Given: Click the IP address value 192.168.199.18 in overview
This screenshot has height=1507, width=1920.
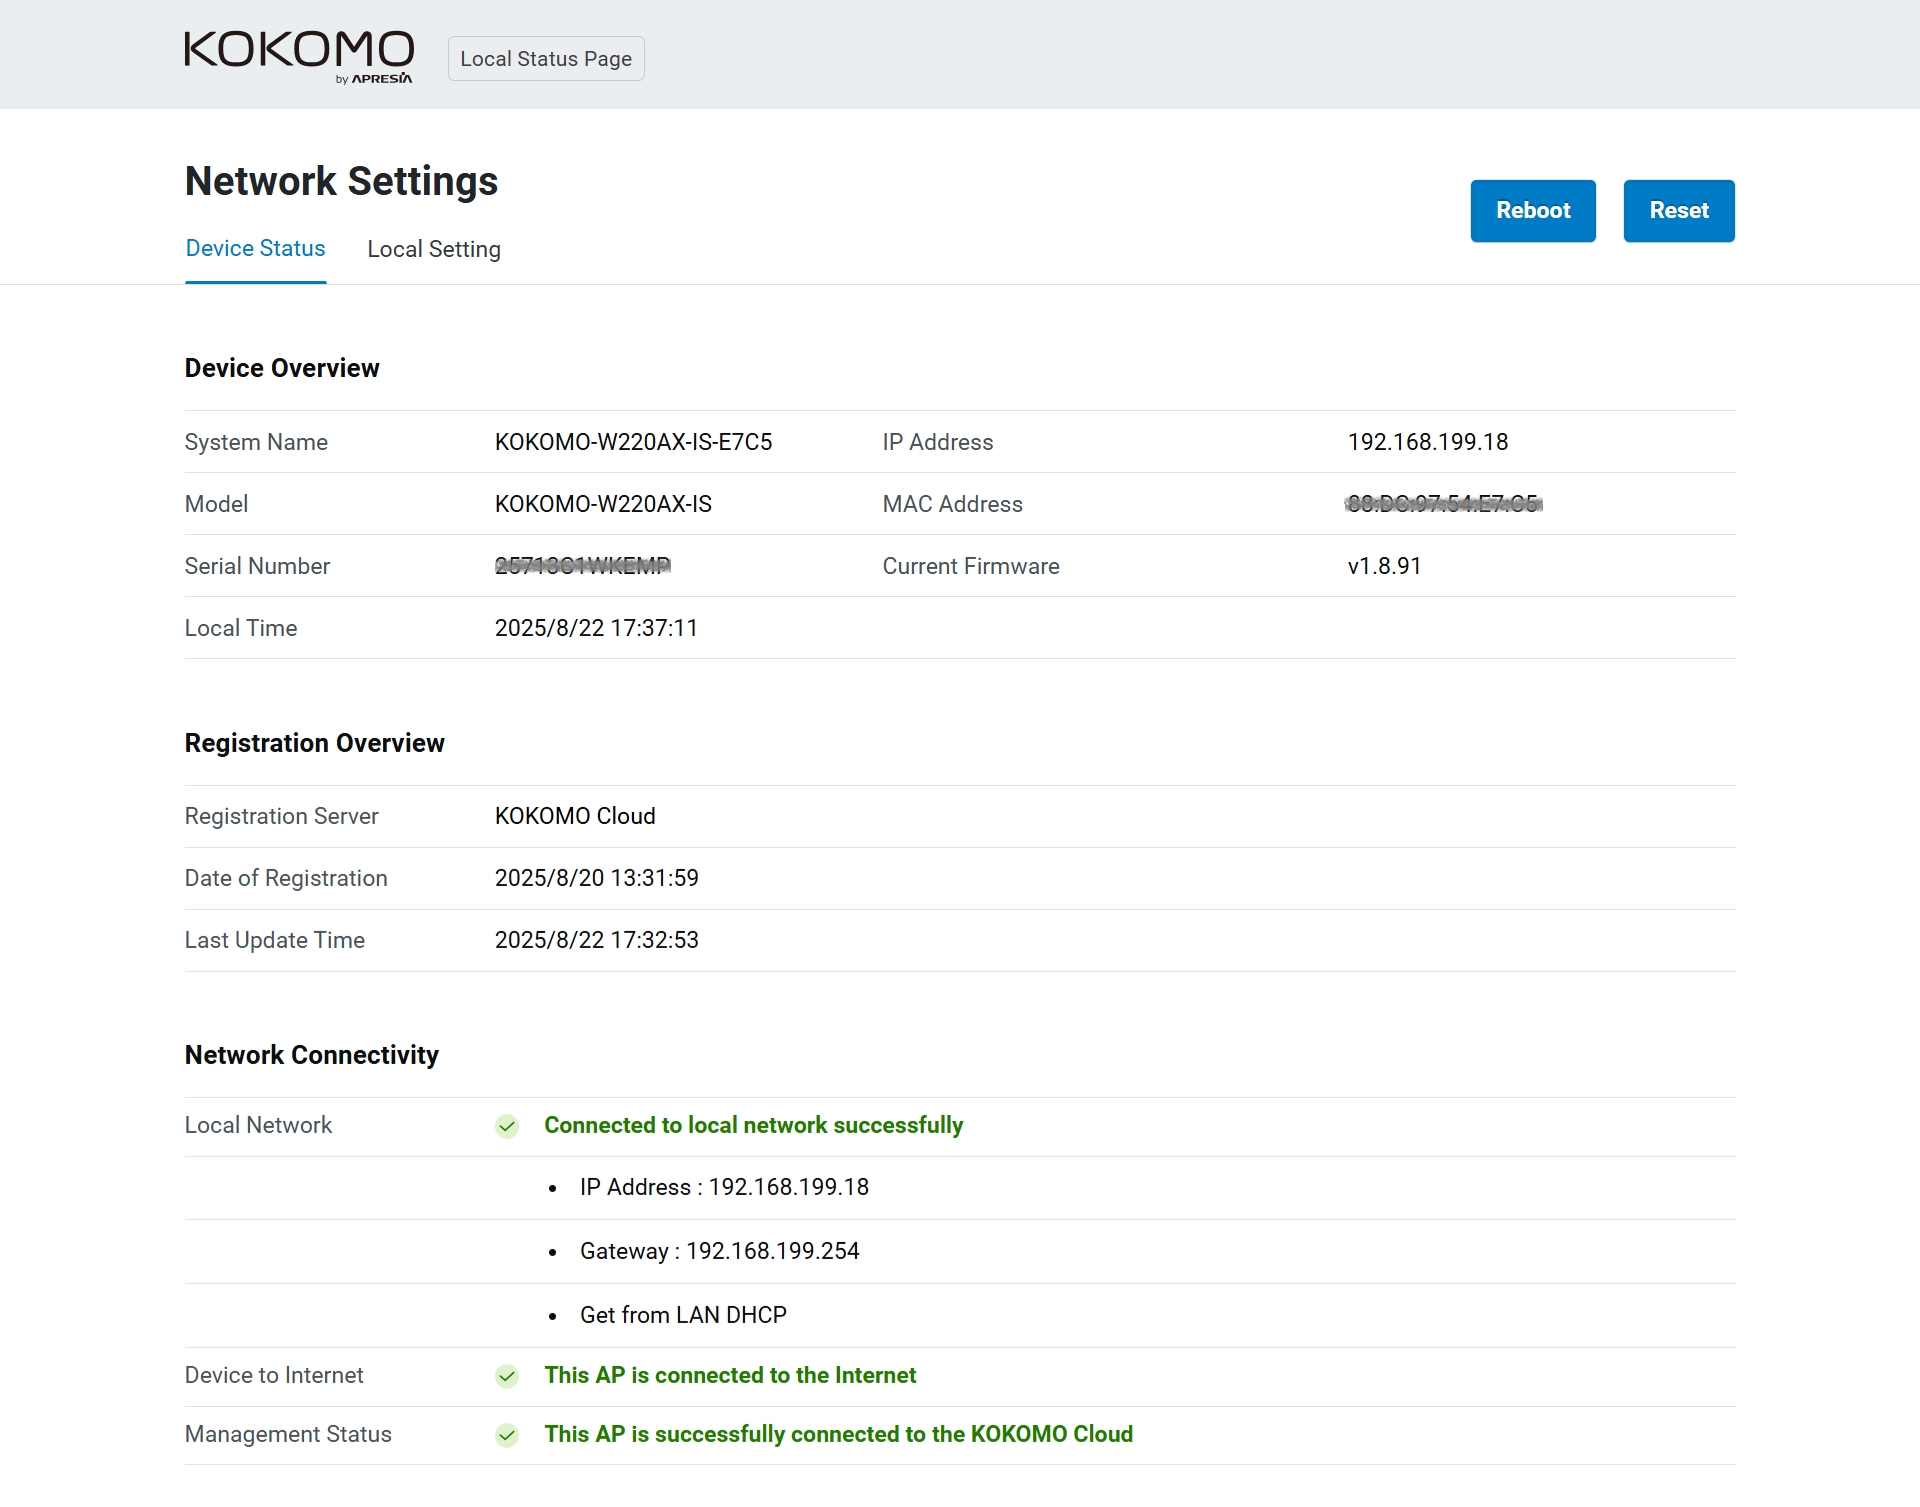Looking at the screenshot, I should point(1427,442).
